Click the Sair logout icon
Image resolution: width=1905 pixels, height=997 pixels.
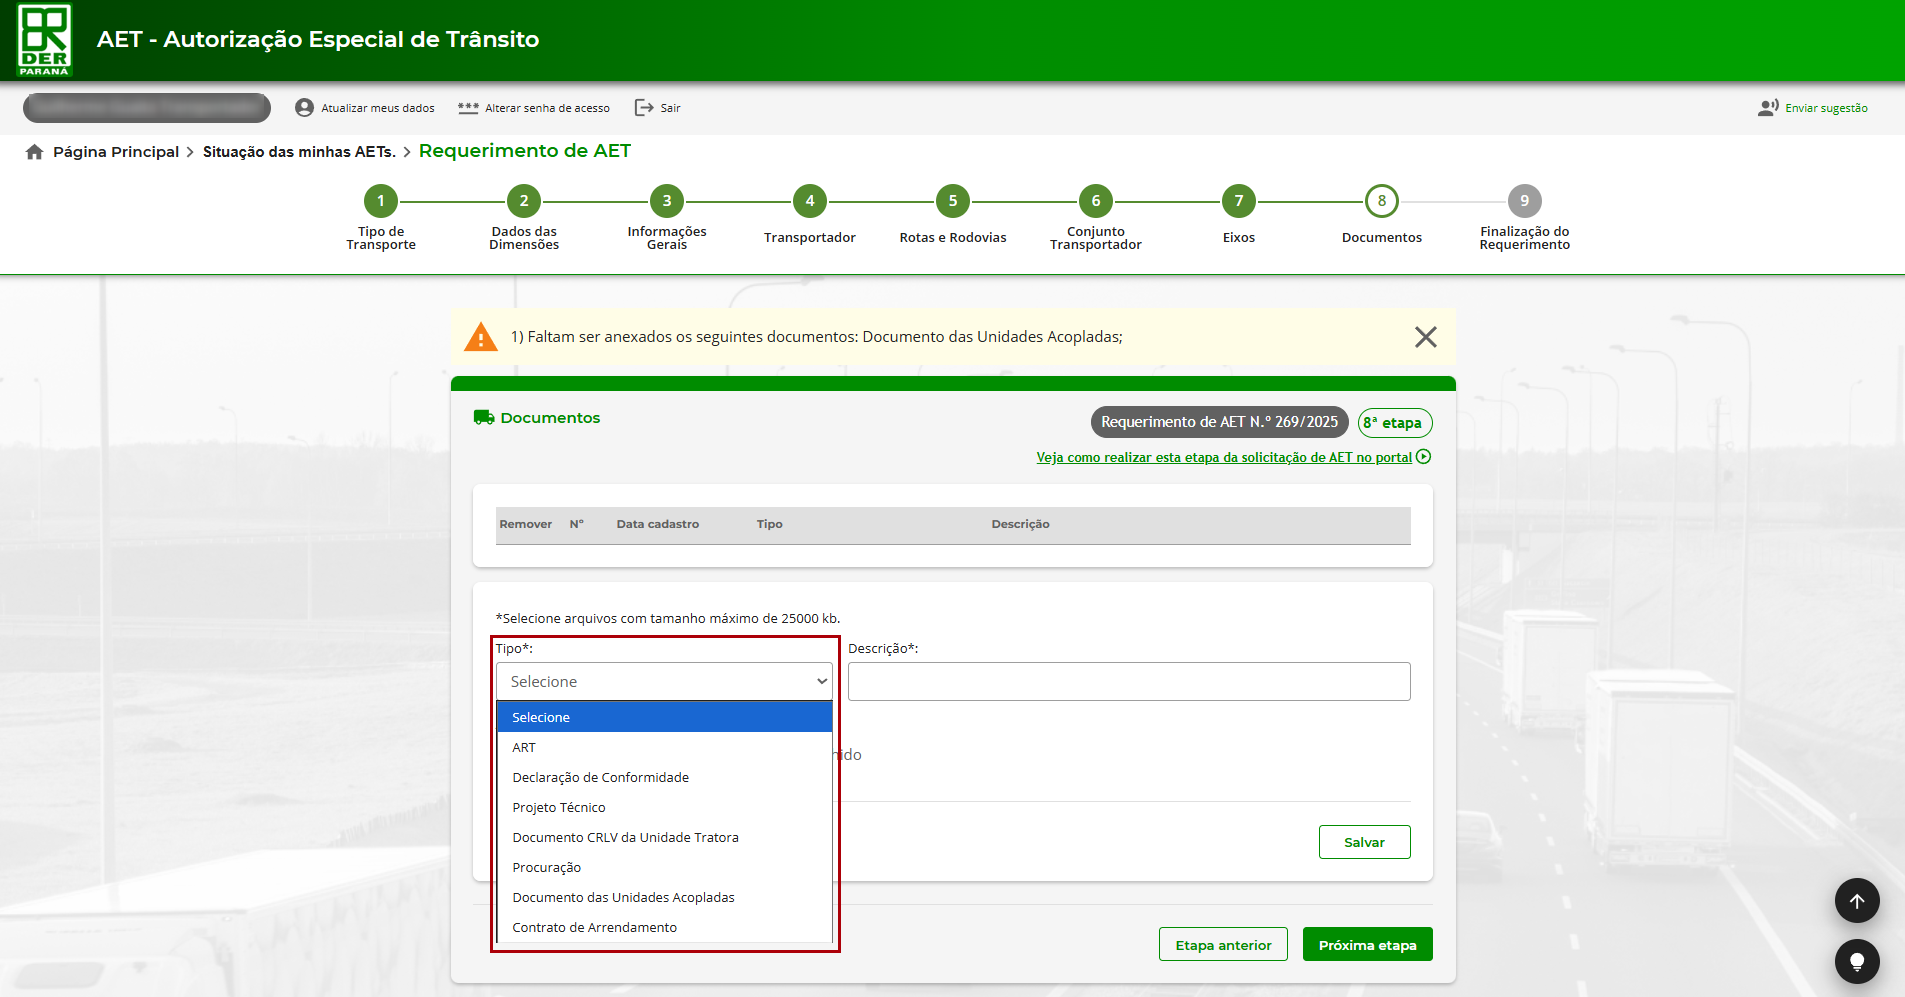pos(644,108)
